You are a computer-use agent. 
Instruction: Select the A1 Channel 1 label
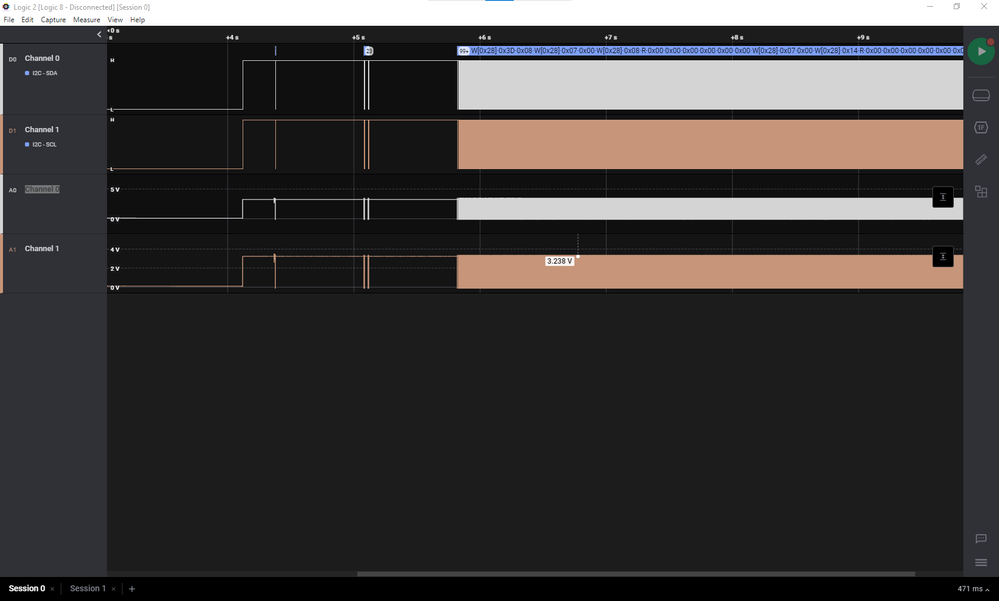pos(42,249)
